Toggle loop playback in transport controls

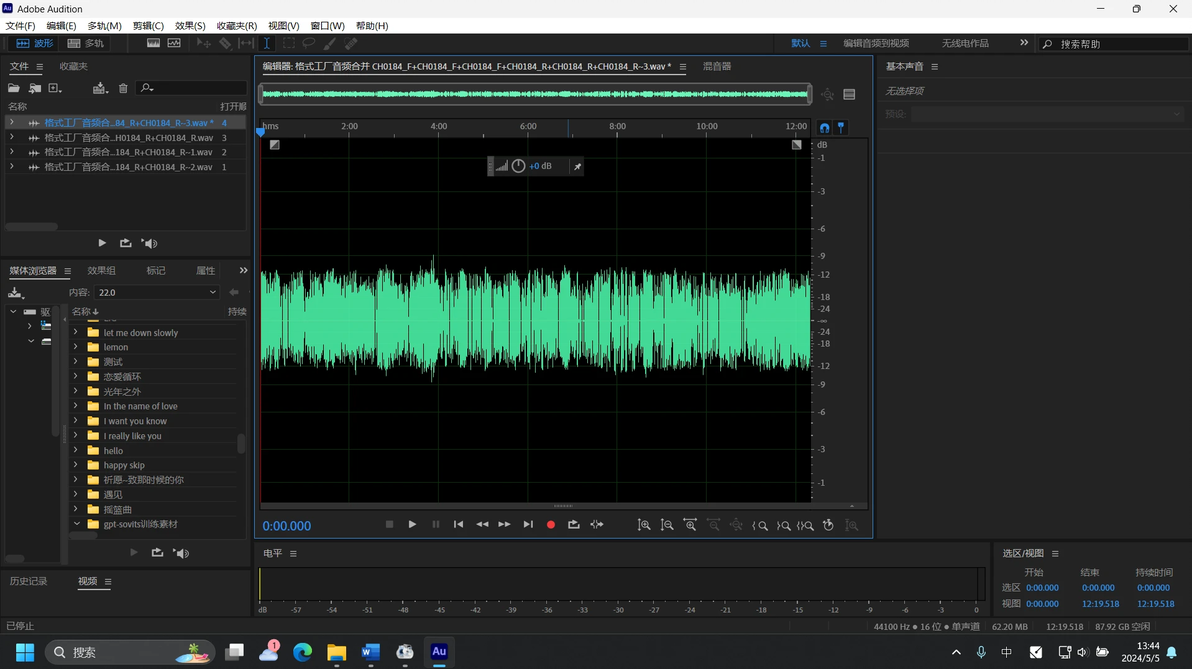pos(573,525)
